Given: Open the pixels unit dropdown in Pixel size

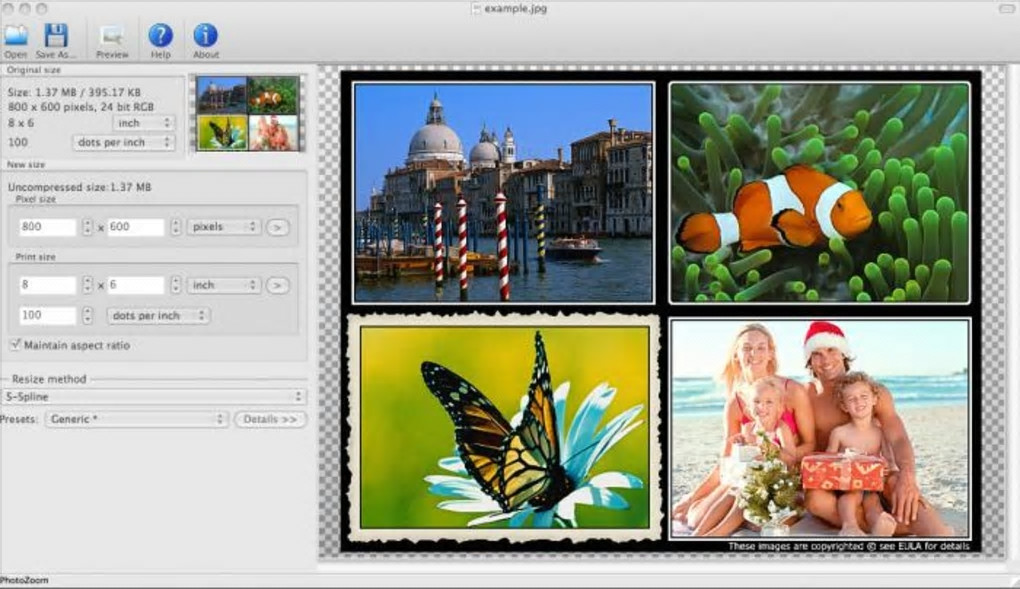Looking at the screenshot, I should click(224, 227).
